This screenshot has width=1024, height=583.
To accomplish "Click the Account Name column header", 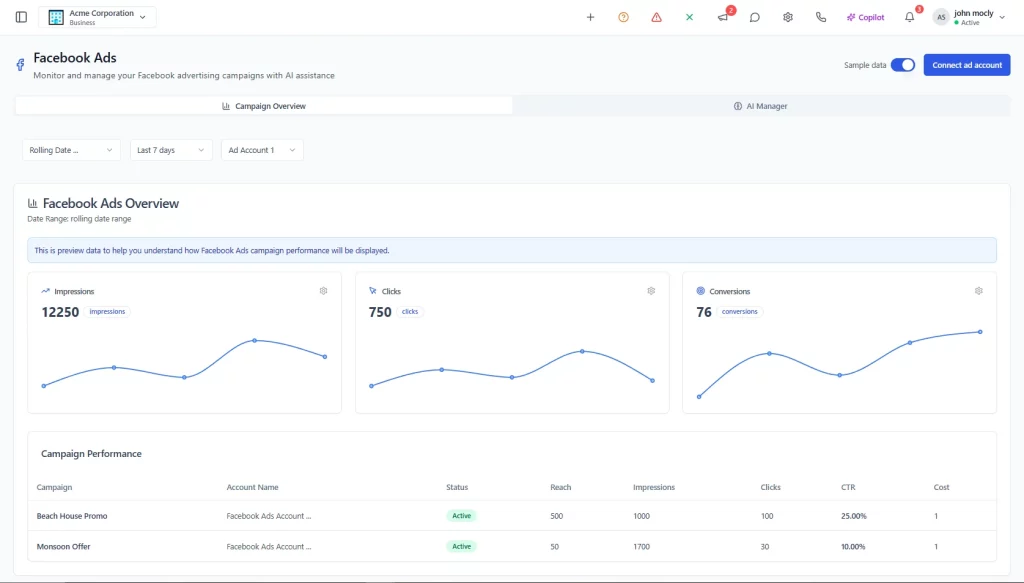I will point(252,487).
